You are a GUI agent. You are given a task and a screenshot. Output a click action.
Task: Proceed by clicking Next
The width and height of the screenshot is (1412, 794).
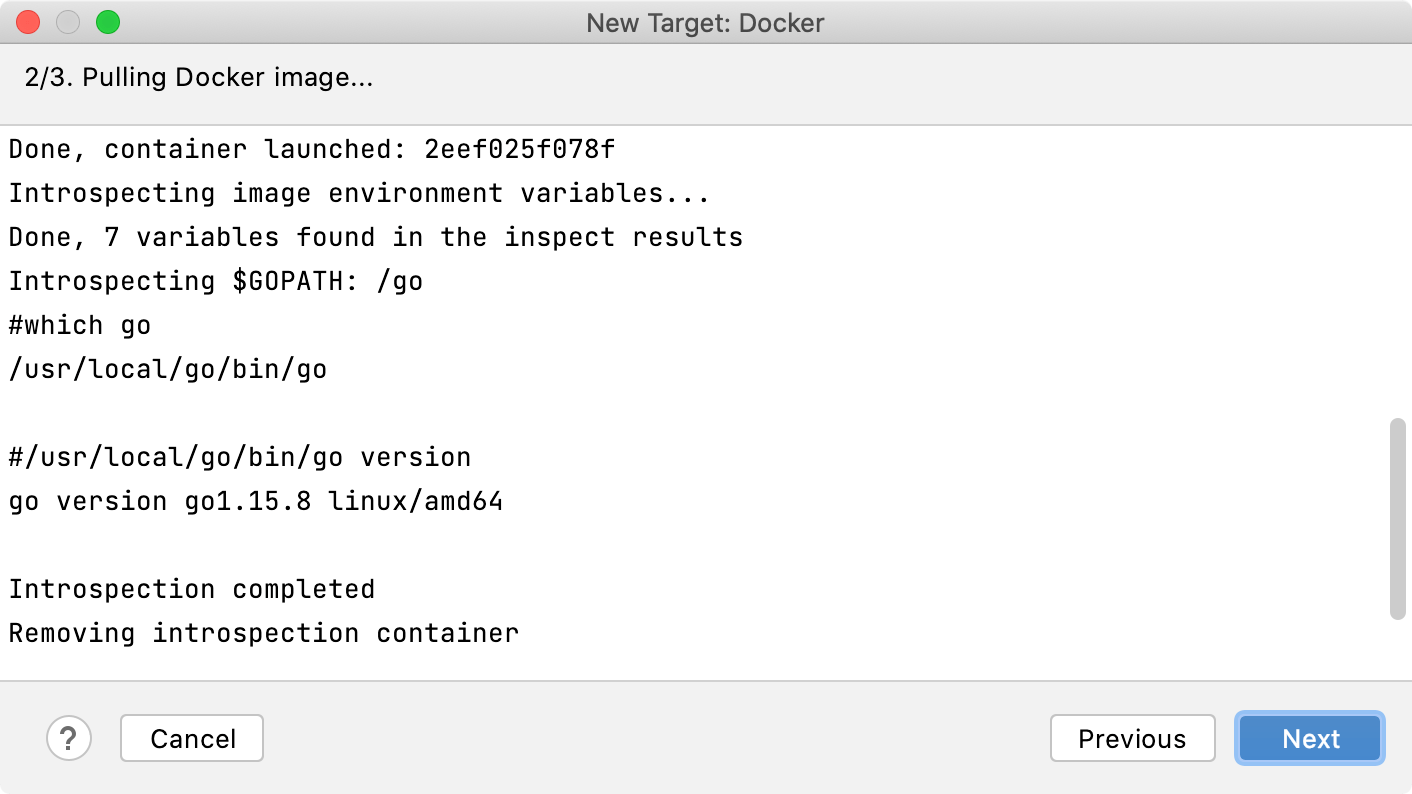tap(1309, 738)
